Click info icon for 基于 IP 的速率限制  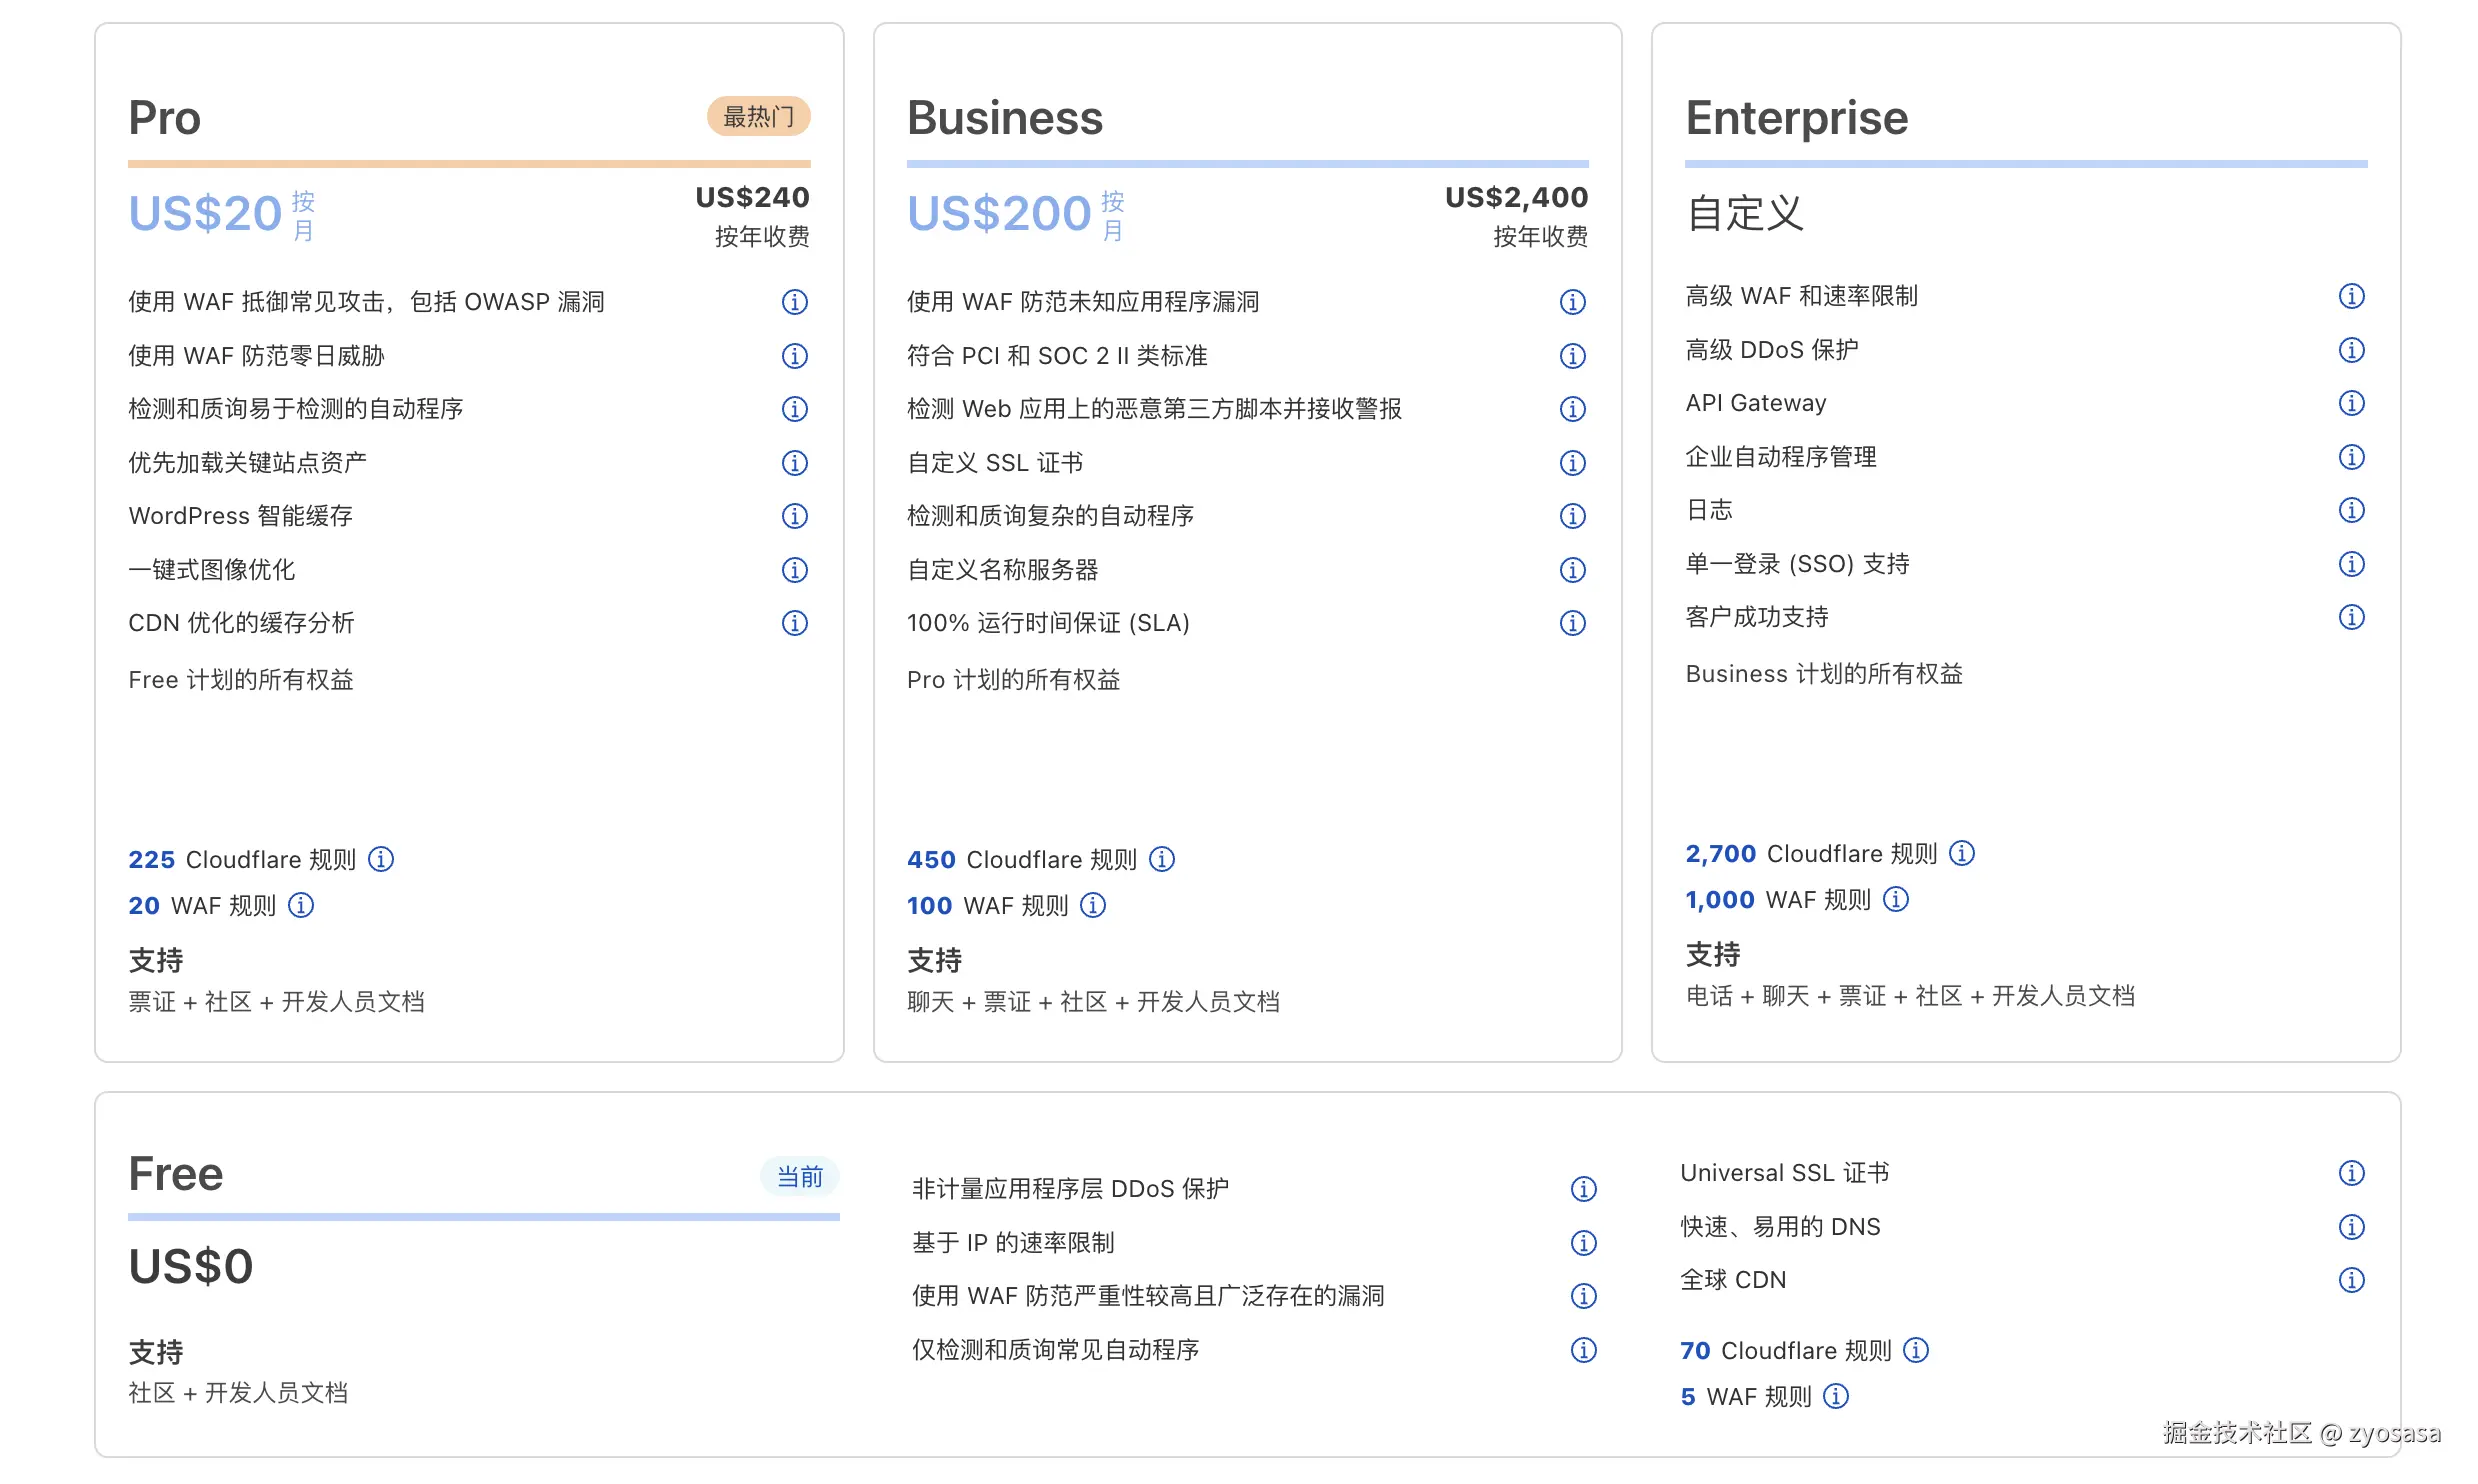point(1584,1243)
